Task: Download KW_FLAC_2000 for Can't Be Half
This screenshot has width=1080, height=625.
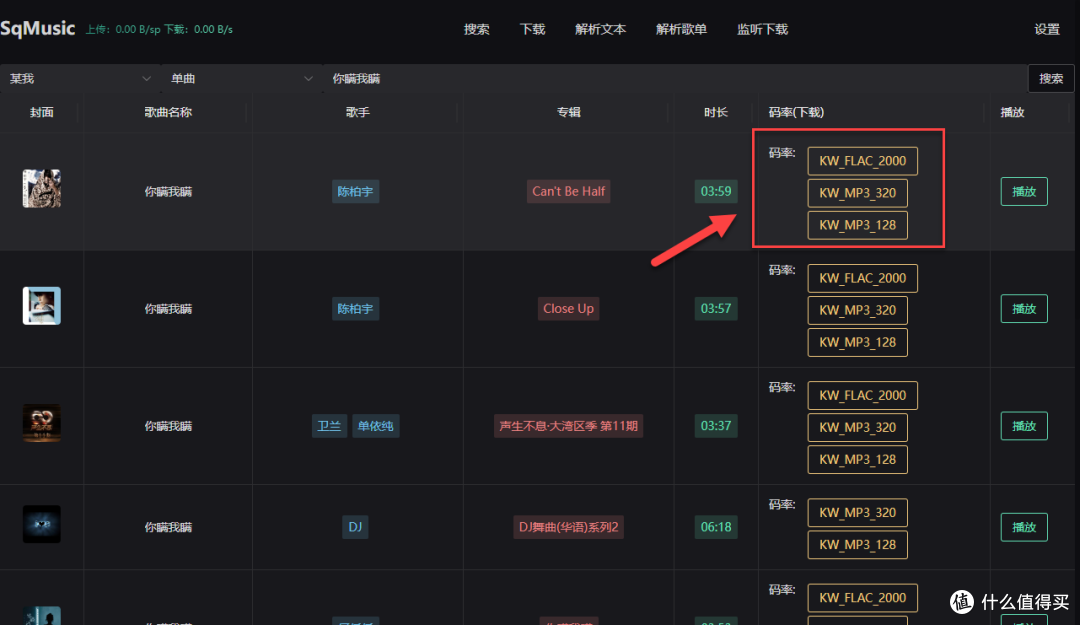Action: (862, 161)
